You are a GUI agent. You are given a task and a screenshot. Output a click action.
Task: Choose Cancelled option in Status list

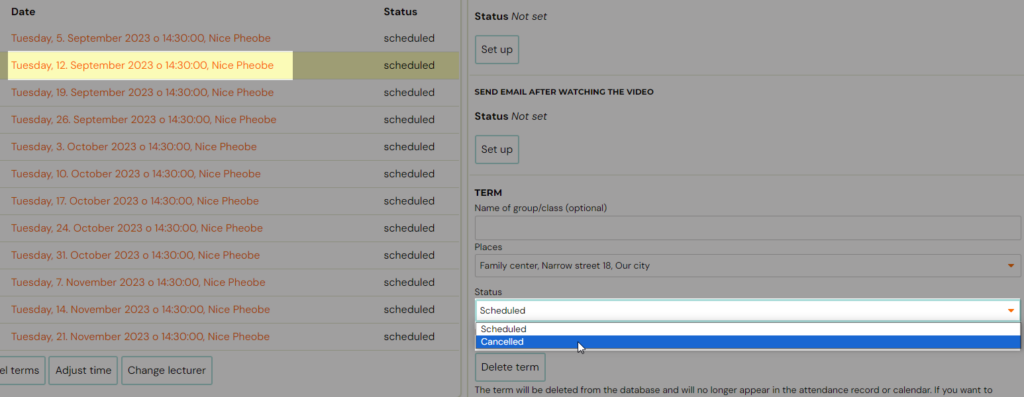[x=748, y=342]
